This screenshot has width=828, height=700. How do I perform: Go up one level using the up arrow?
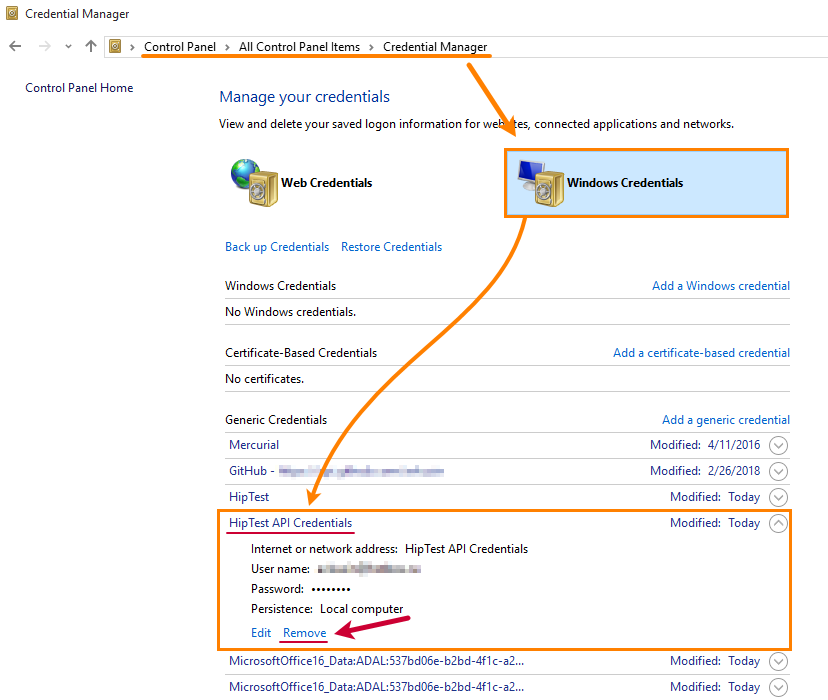tap(90, 46)
